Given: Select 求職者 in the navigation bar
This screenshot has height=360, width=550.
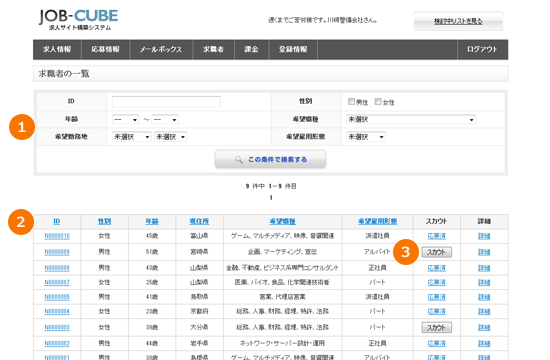Looking at the screenshot, I should point(213,49).
